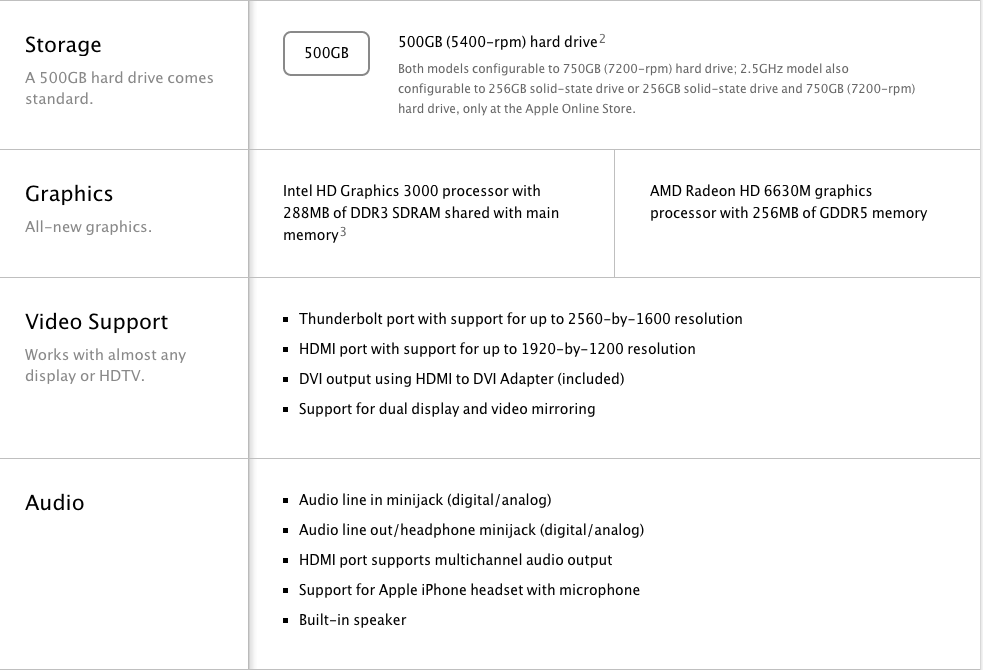The image size is (983, 670).
Task: Select the Video Support heading
Action: pyautogui.click(x=96, y=322)
